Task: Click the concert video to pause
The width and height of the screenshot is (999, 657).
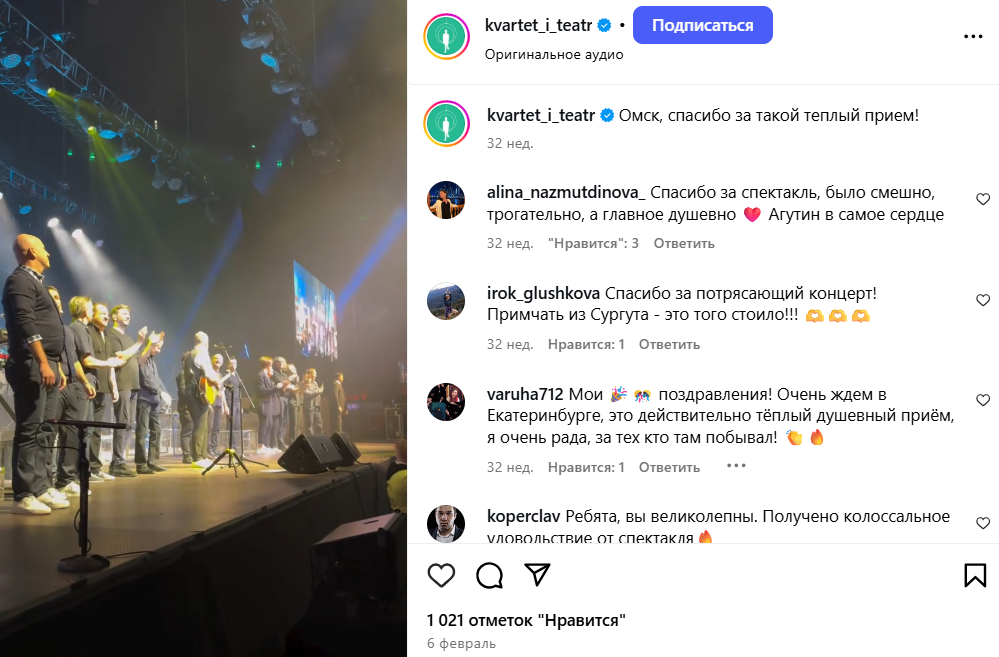Action: (x=203, y=328)
